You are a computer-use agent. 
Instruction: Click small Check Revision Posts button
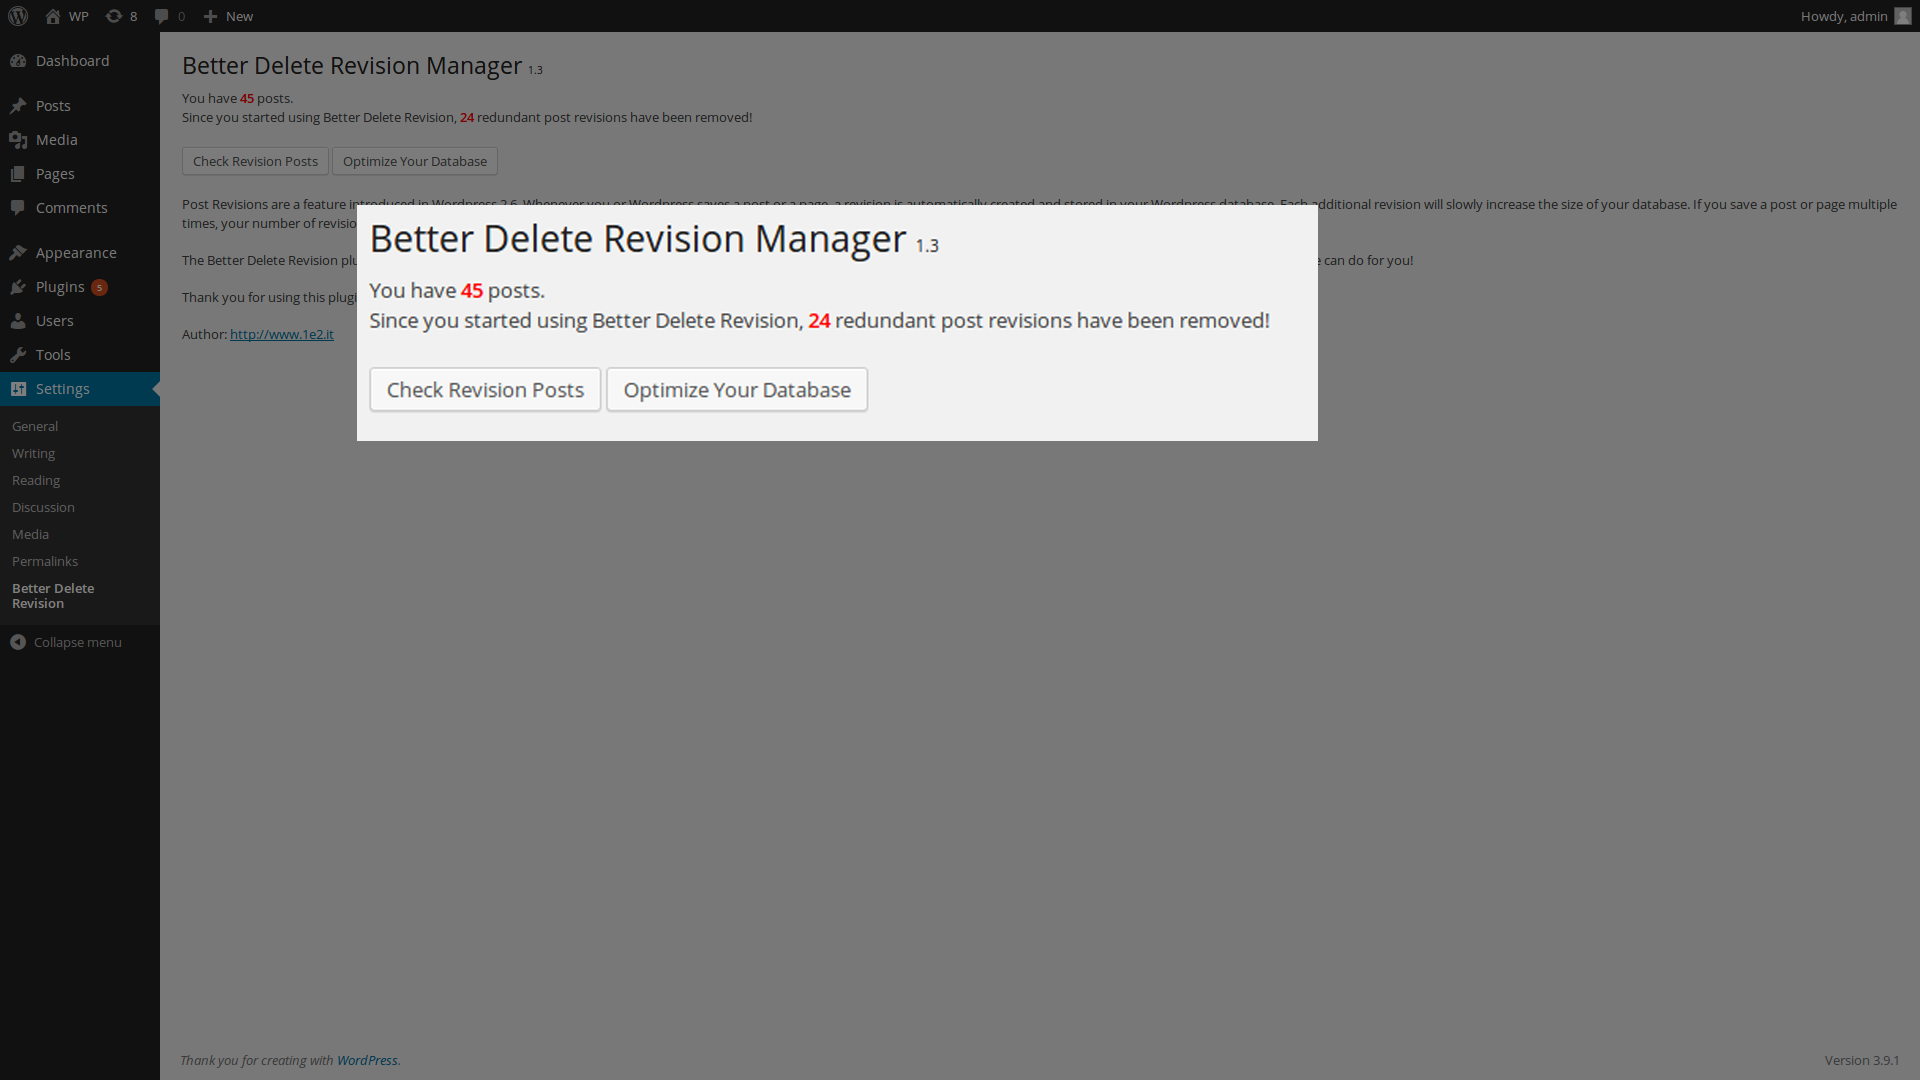click(255, 161)
